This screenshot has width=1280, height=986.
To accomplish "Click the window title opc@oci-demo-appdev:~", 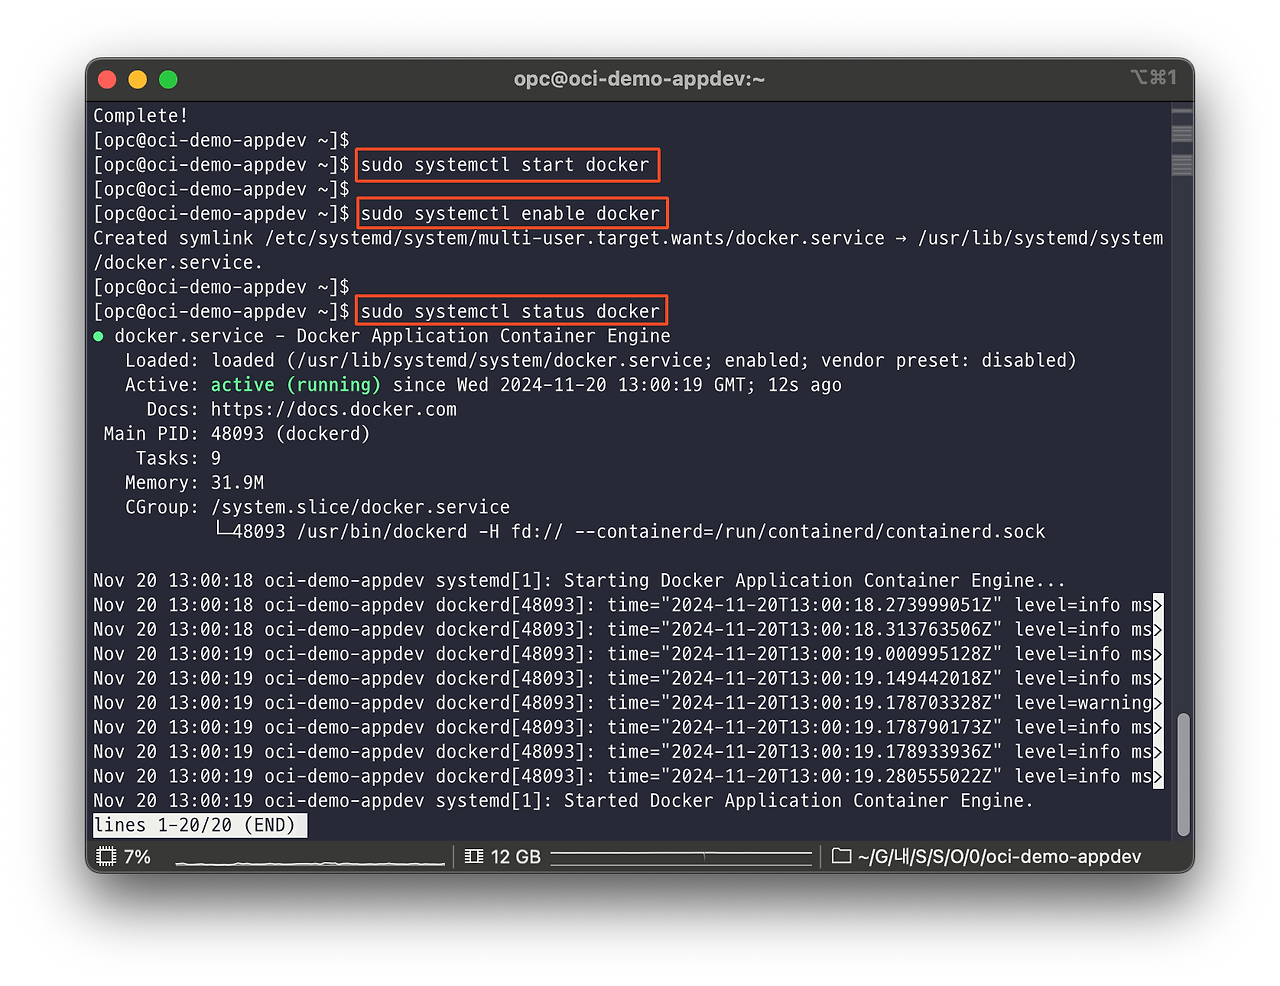I will coord(639,79).
